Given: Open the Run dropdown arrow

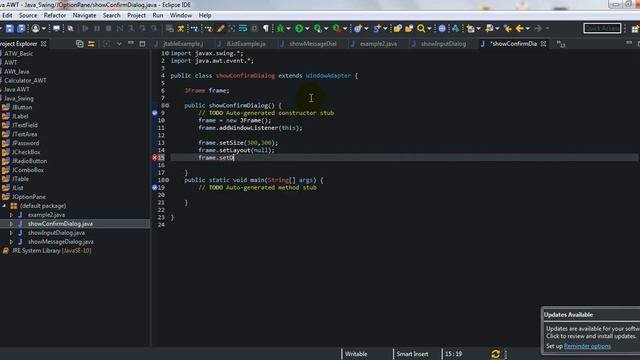Looking at the screenshot, I should 307,29.
